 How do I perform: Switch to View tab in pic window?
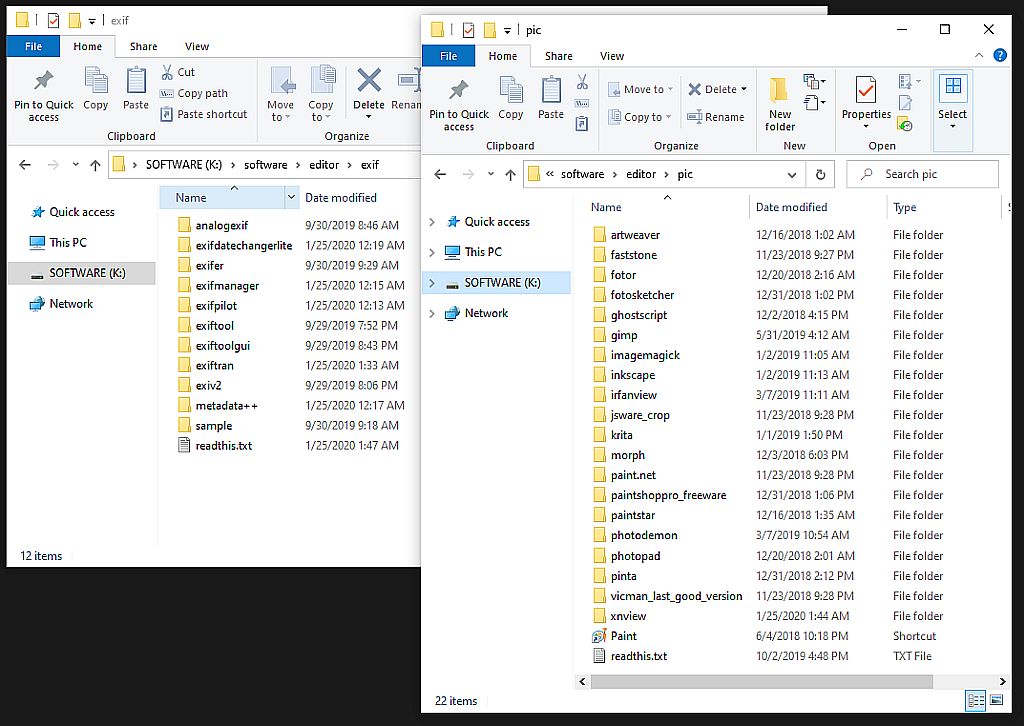point(612,56)
